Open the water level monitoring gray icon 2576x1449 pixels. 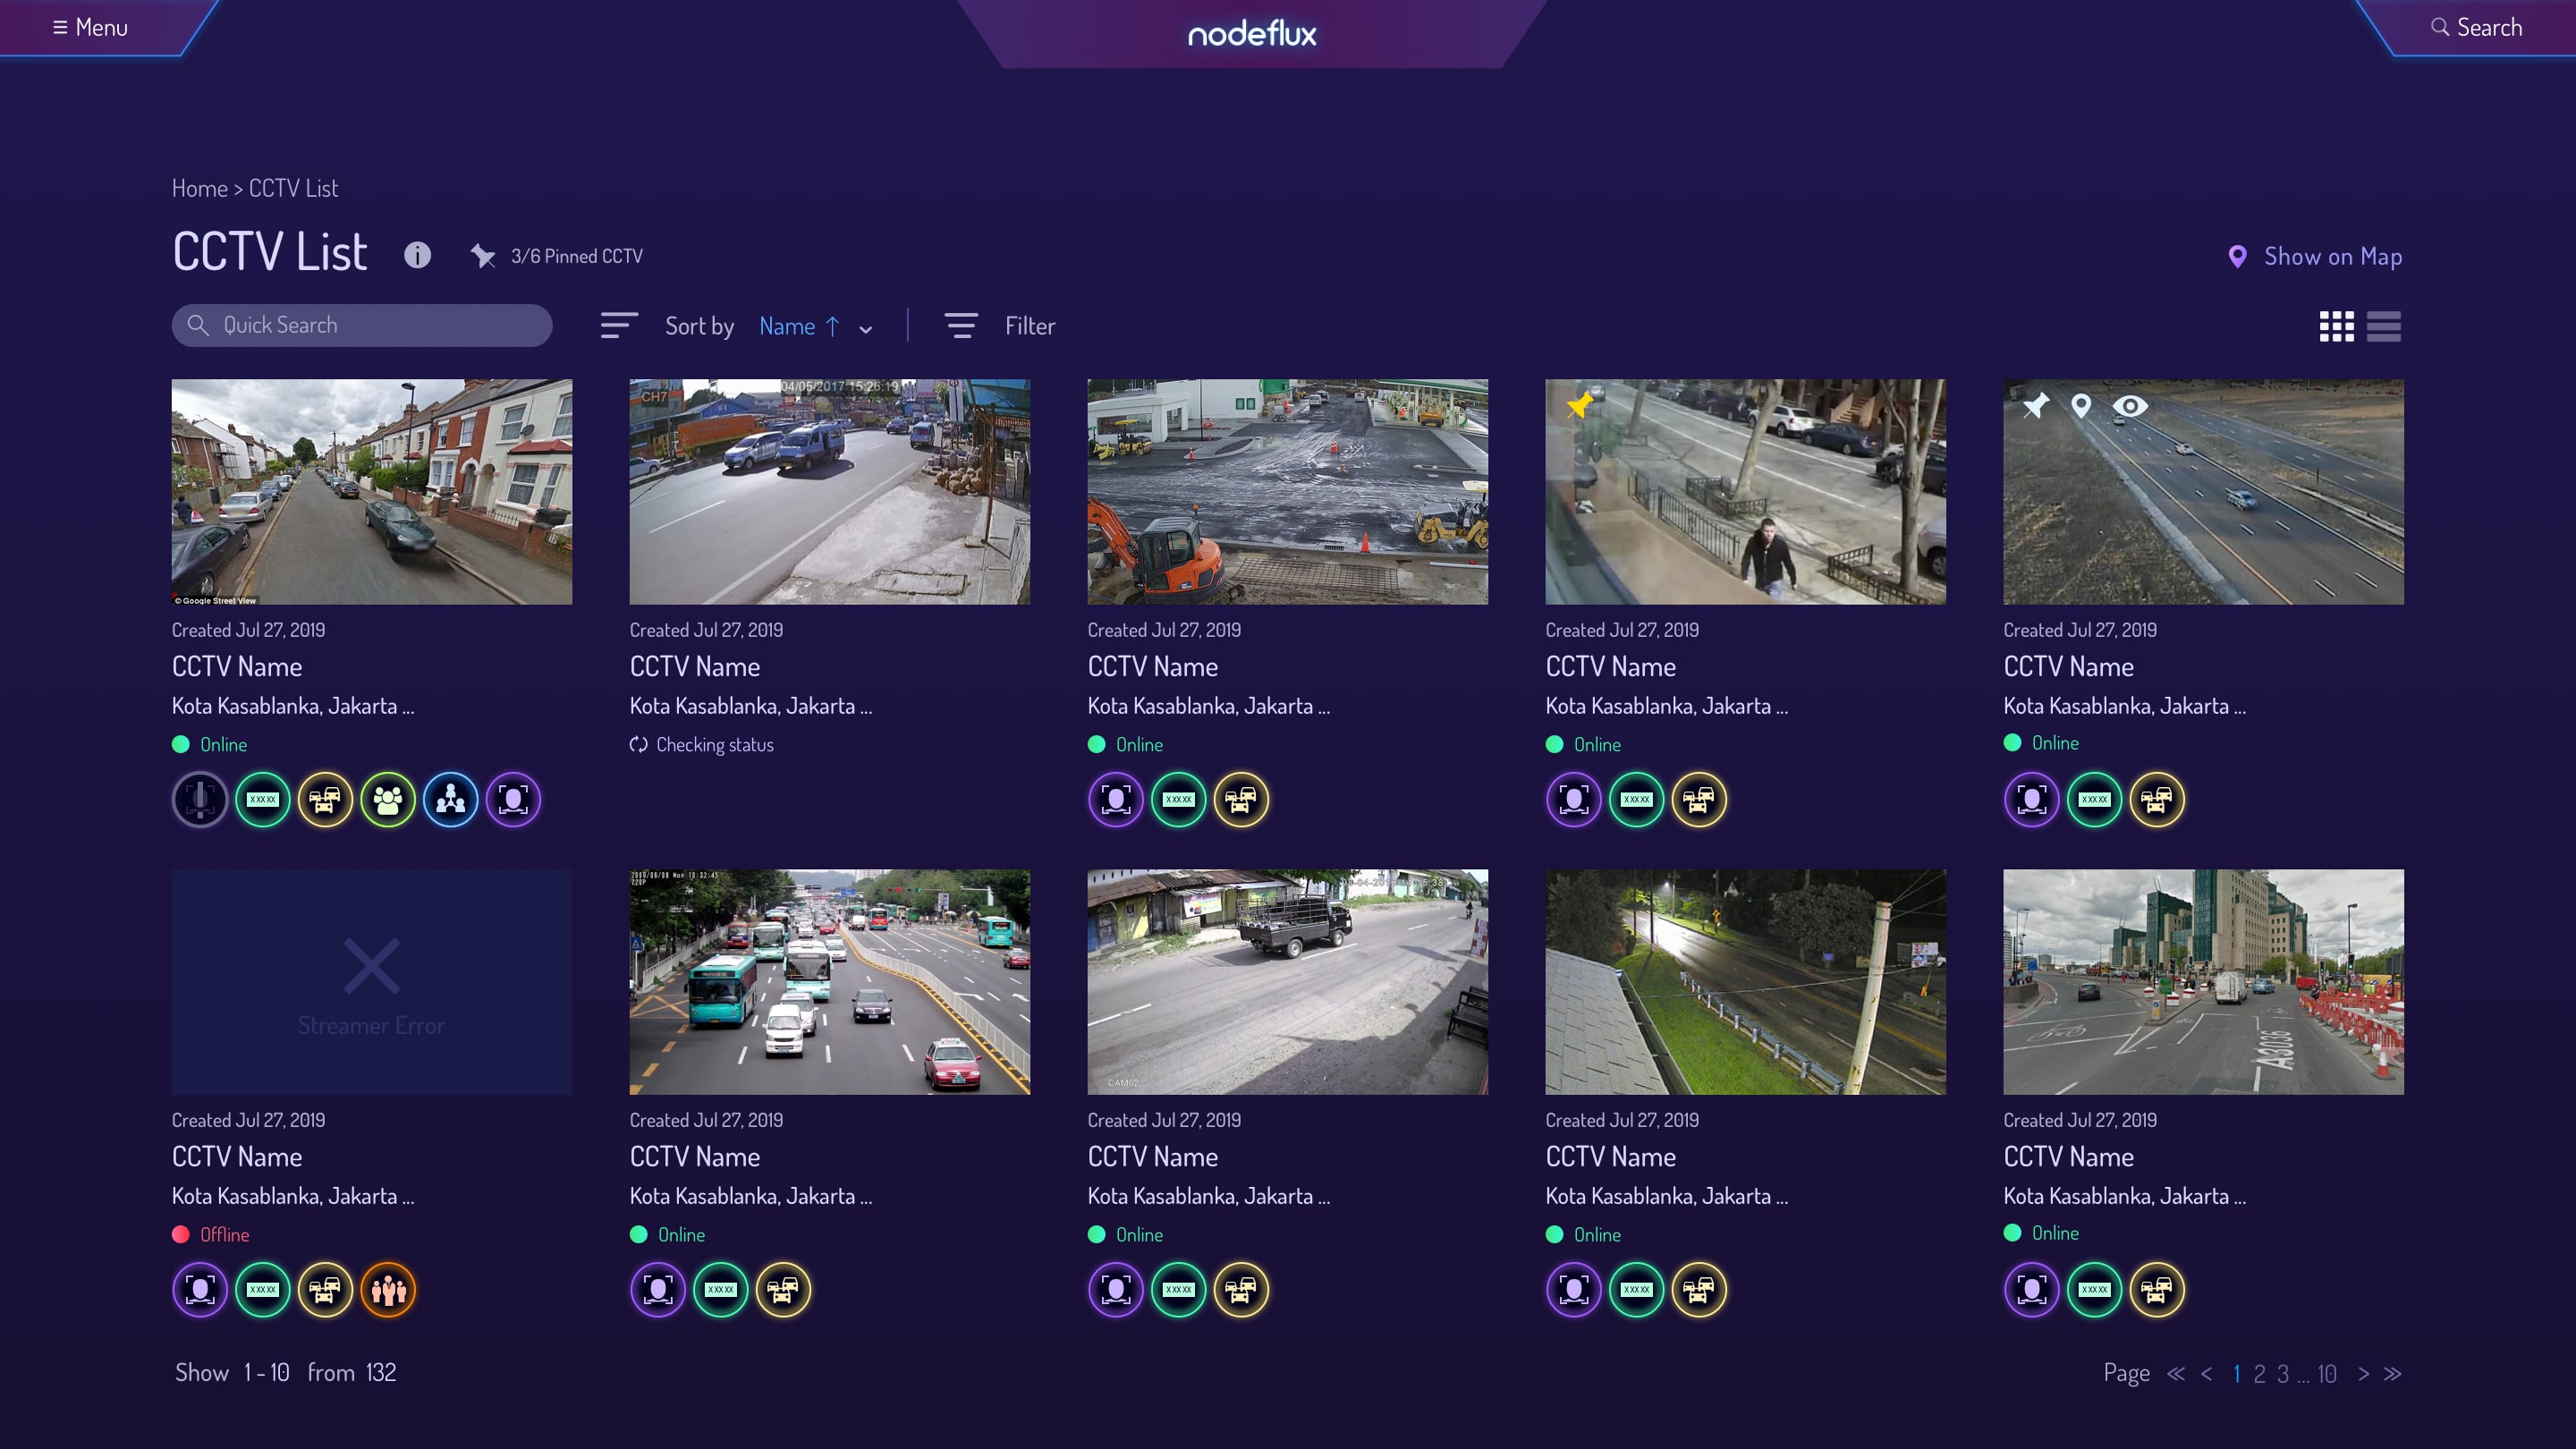pos(199,800)
